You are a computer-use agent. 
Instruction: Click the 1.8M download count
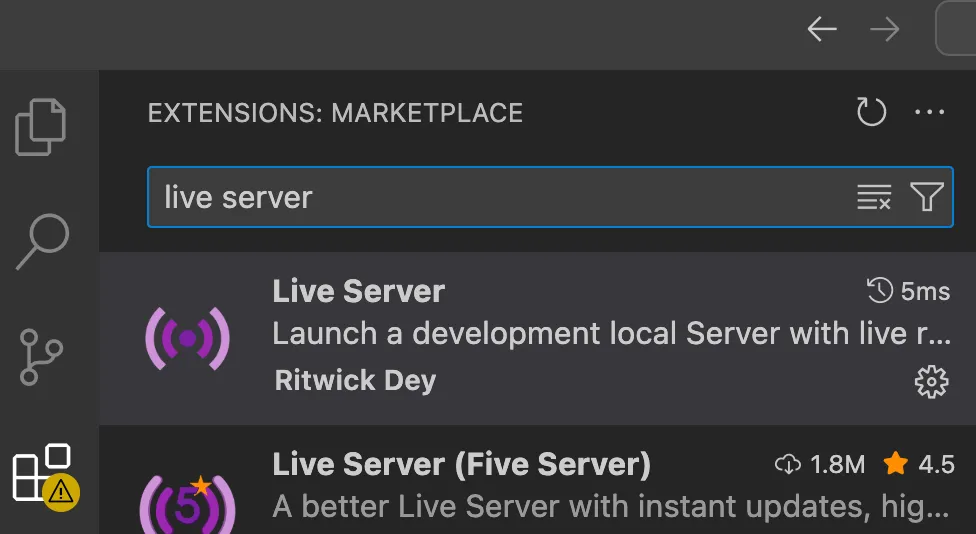pos(820,464)
